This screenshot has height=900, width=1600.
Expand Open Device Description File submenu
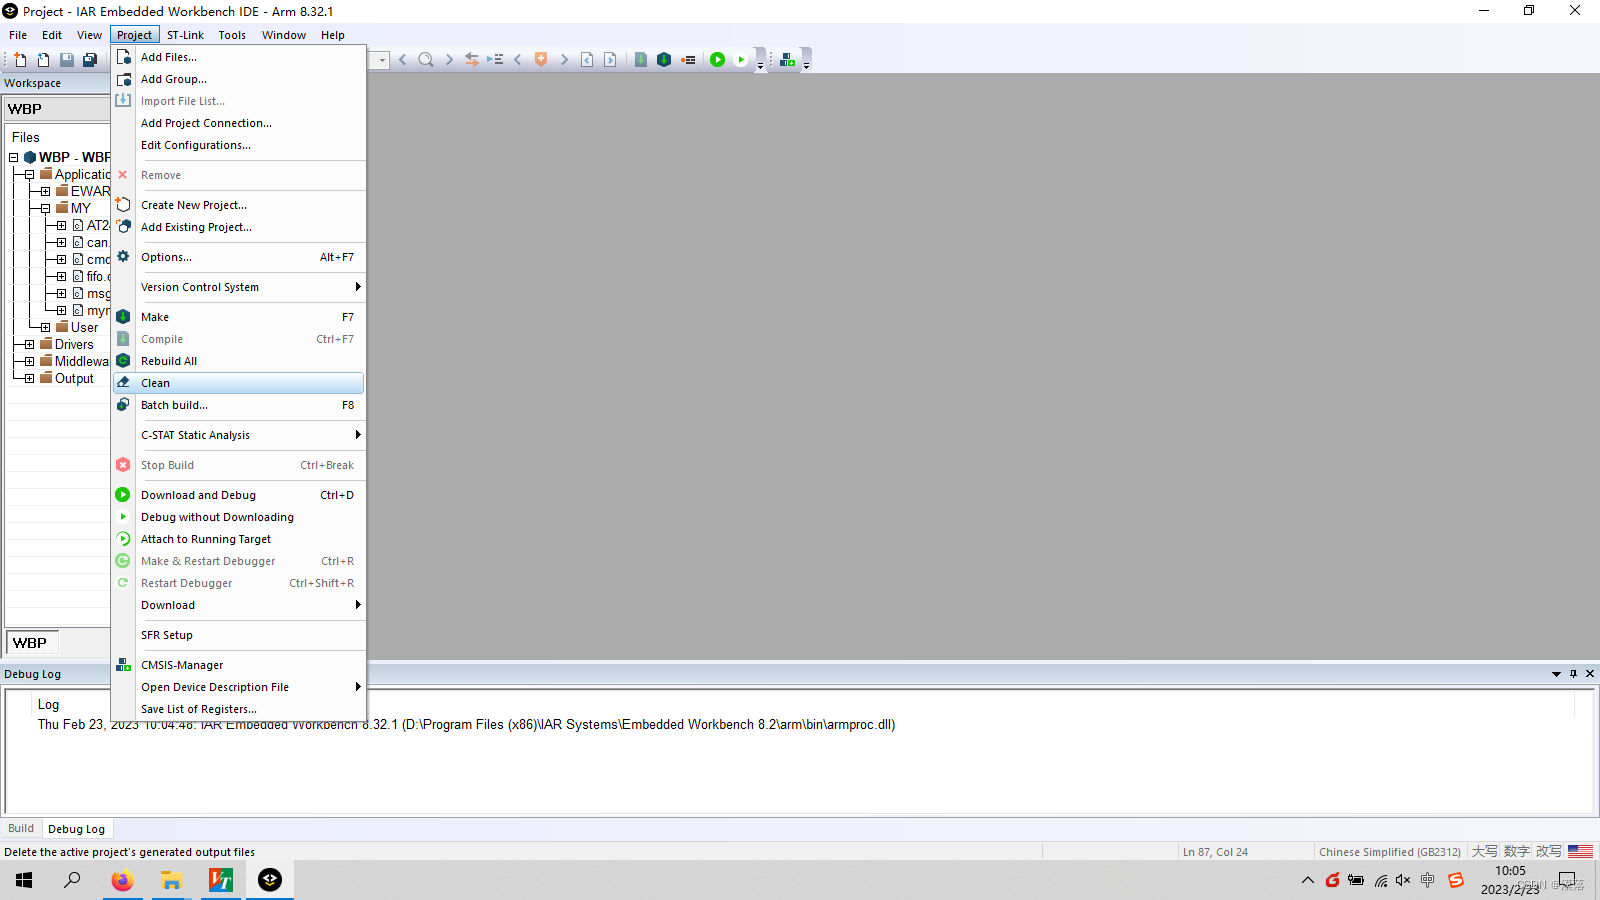239,687
